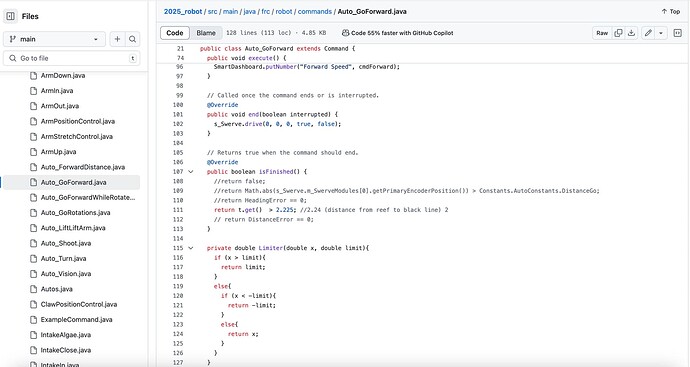Edit file with pencil icon
This screenshot has width=690, height=367.
pos(648,33)
